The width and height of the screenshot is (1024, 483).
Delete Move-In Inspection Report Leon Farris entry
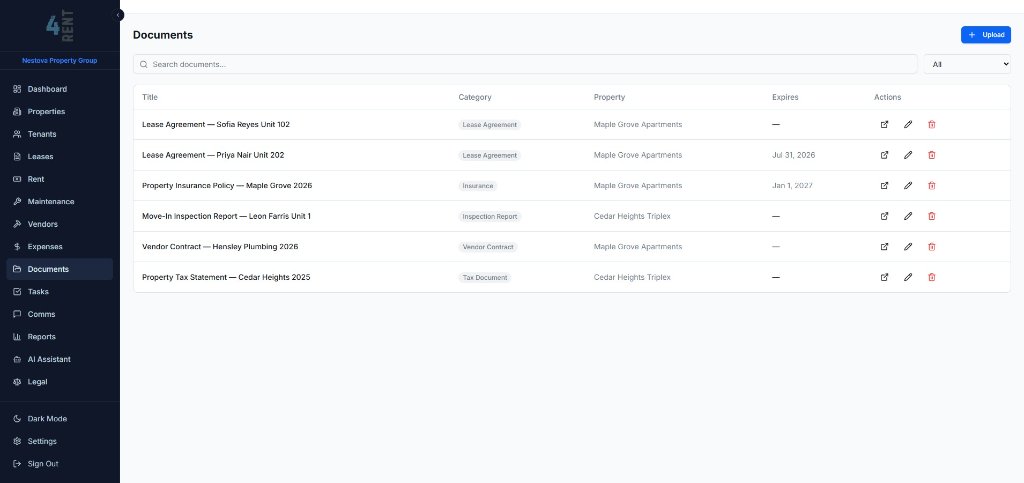pyautogui.click(x=931, y=216)
